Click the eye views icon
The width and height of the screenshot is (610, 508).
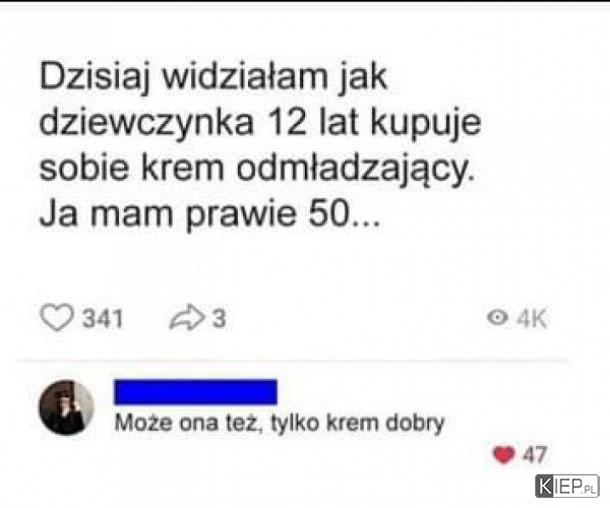coord(497,318)
